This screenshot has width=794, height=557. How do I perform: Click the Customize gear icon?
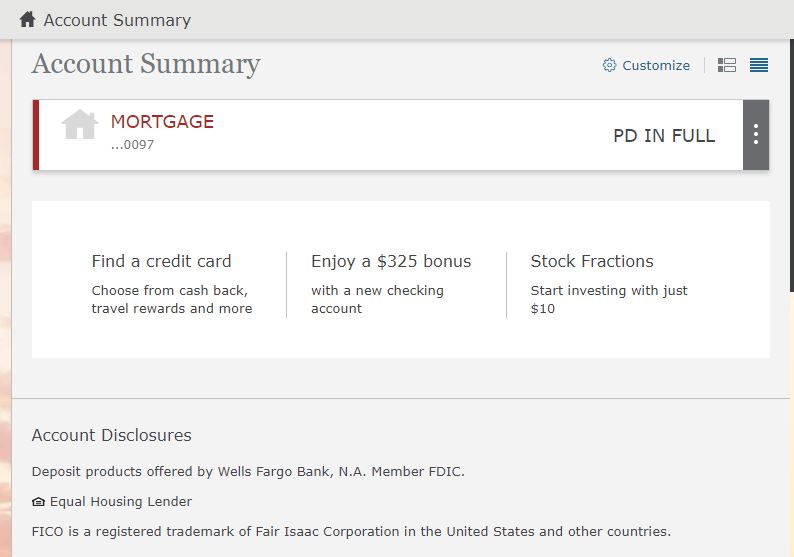[x=609, y=65]
